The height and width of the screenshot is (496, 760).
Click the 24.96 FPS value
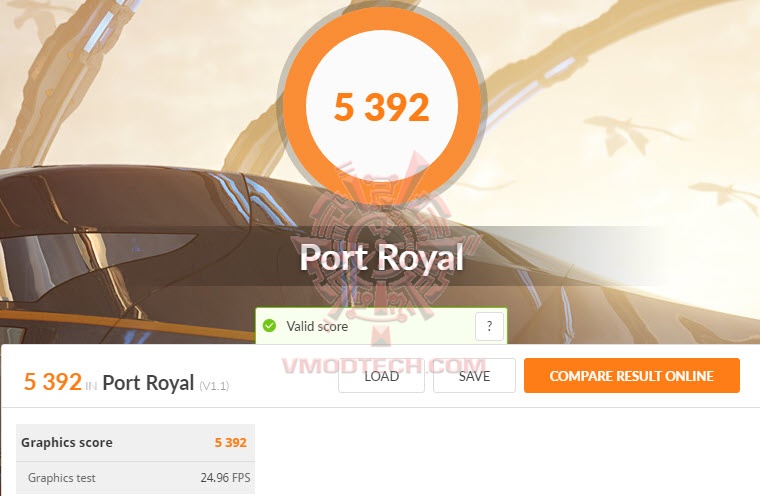click(225, 478)
